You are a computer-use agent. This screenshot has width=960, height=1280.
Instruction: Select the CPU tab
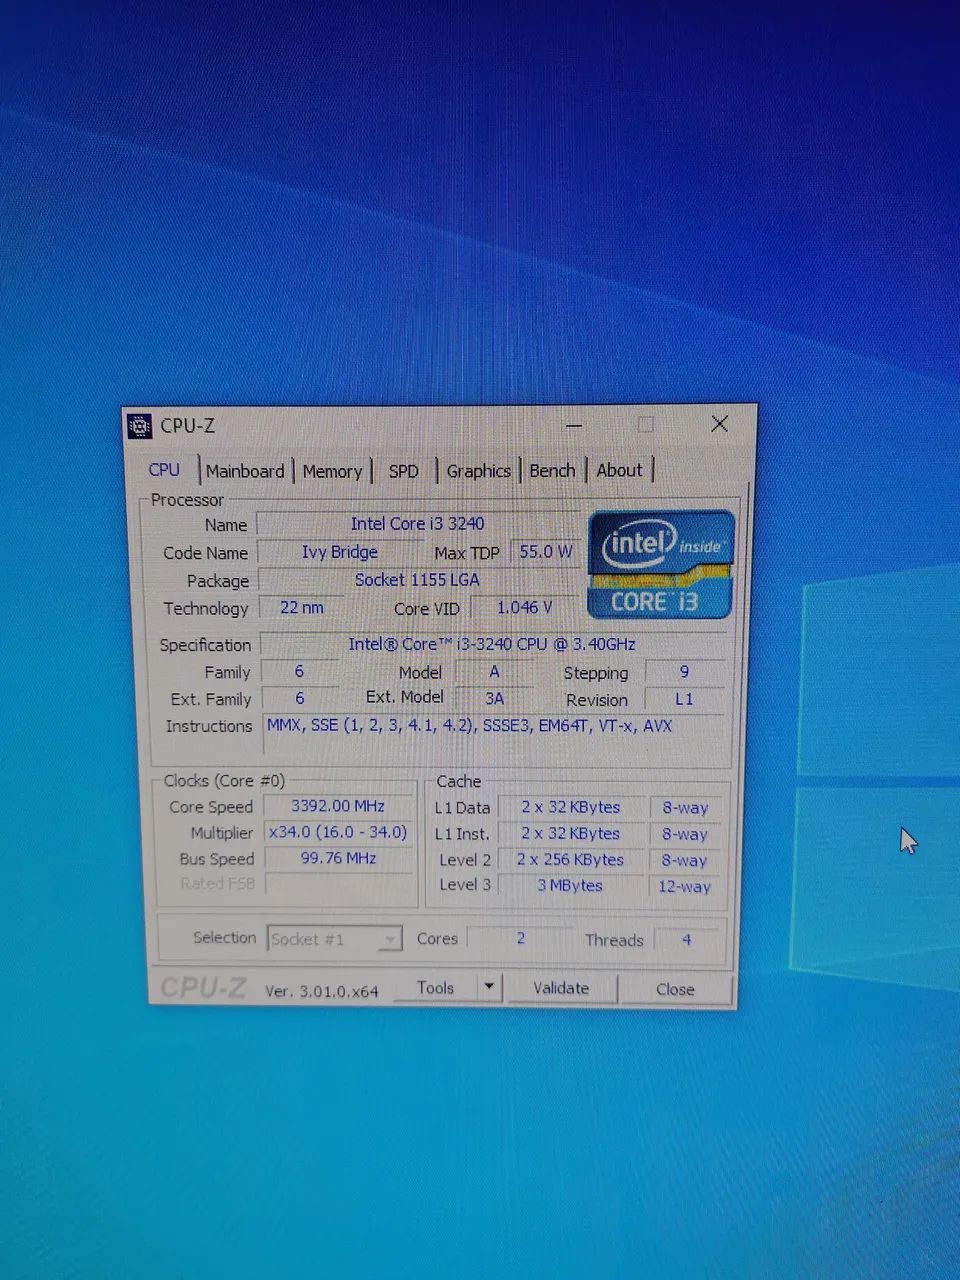165,470
